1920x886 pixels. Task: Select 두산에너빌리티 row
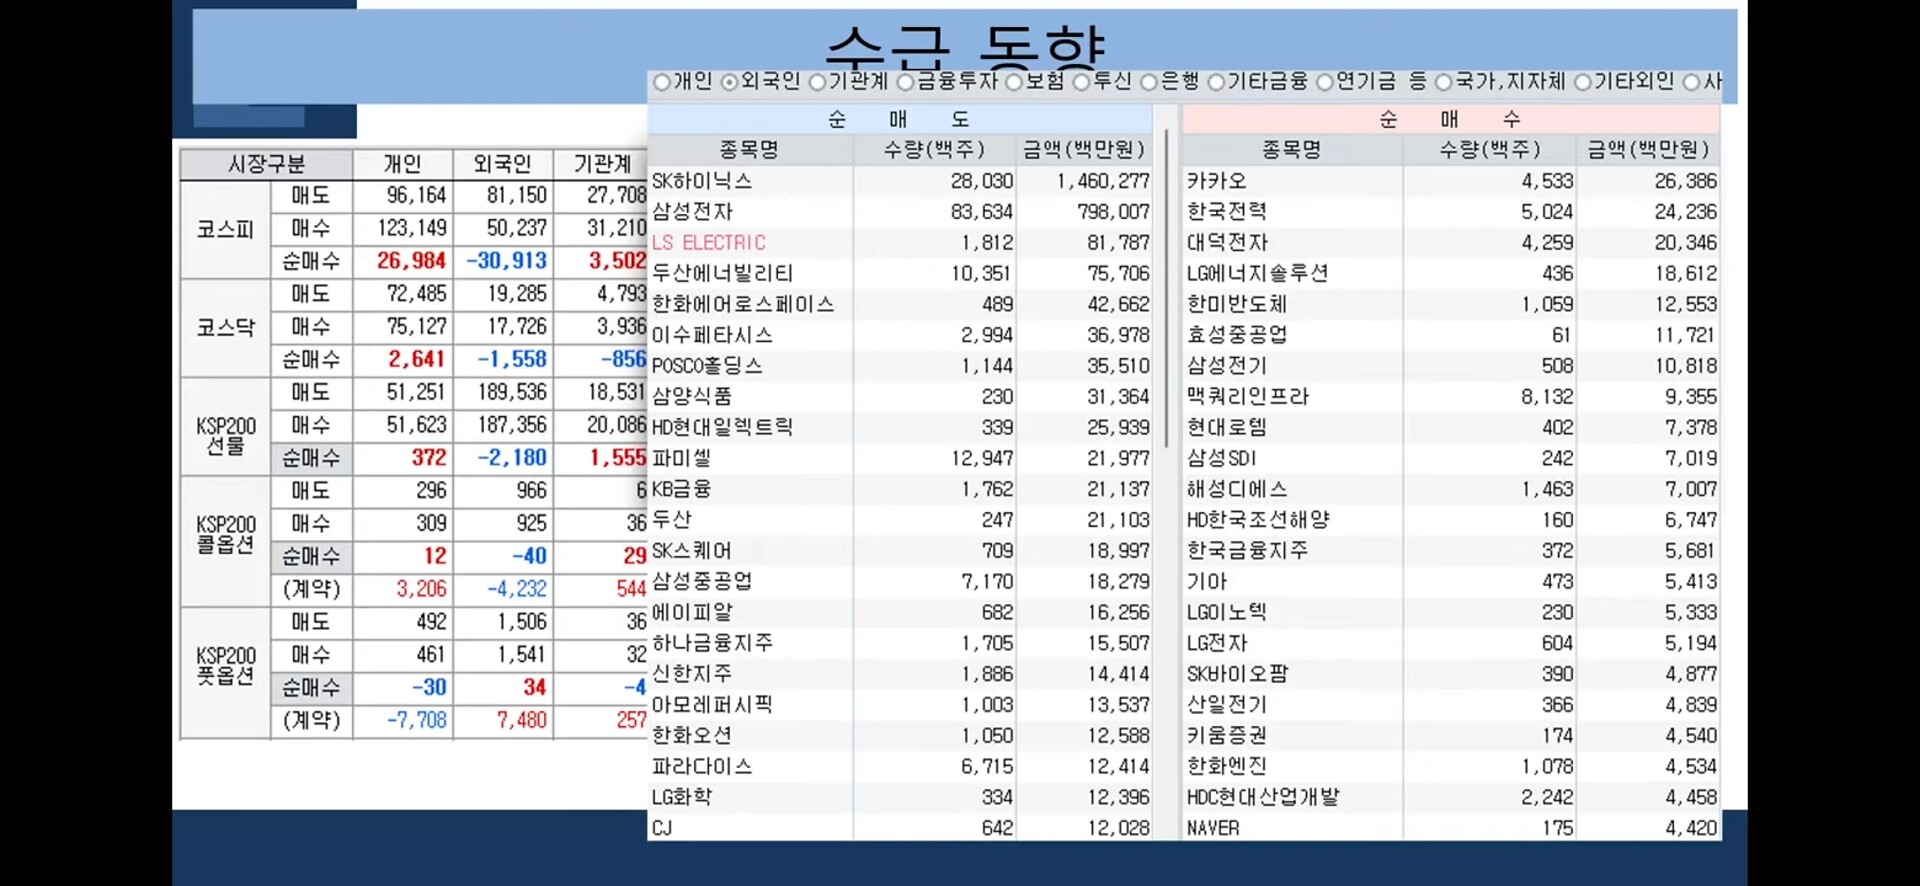899,274
